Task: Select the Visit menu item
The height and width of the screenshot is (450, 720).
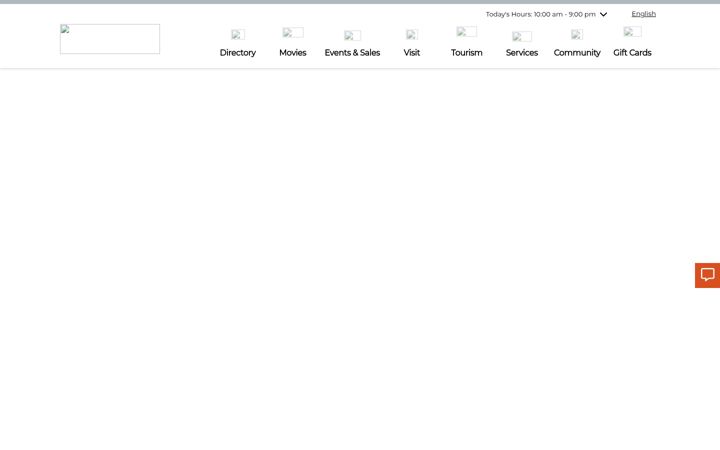Action: (411, 53)
